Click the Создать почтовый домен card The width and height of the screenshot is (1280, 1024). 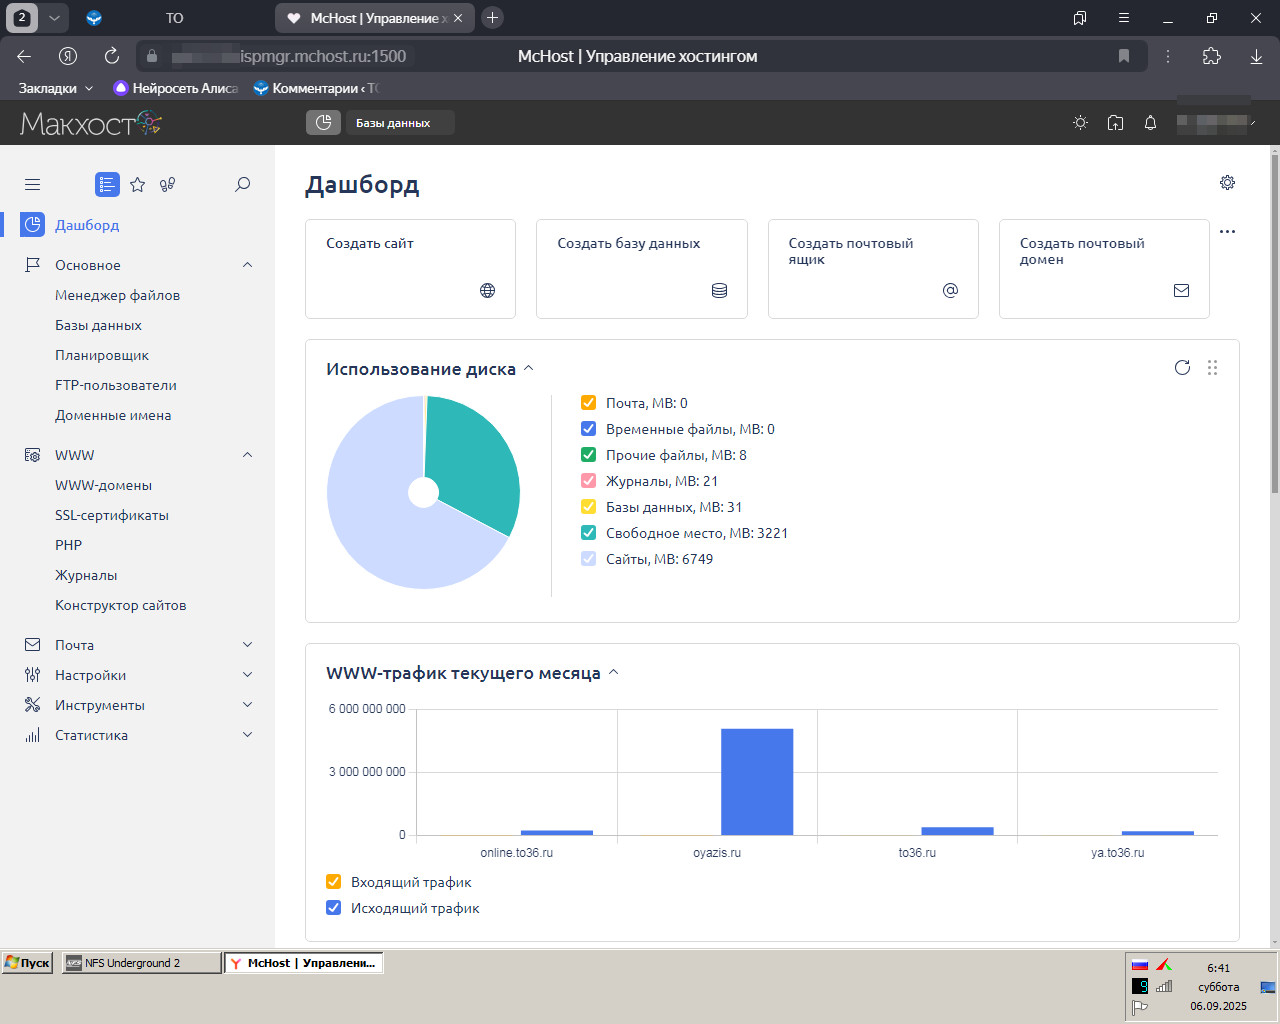(1104, 269)
